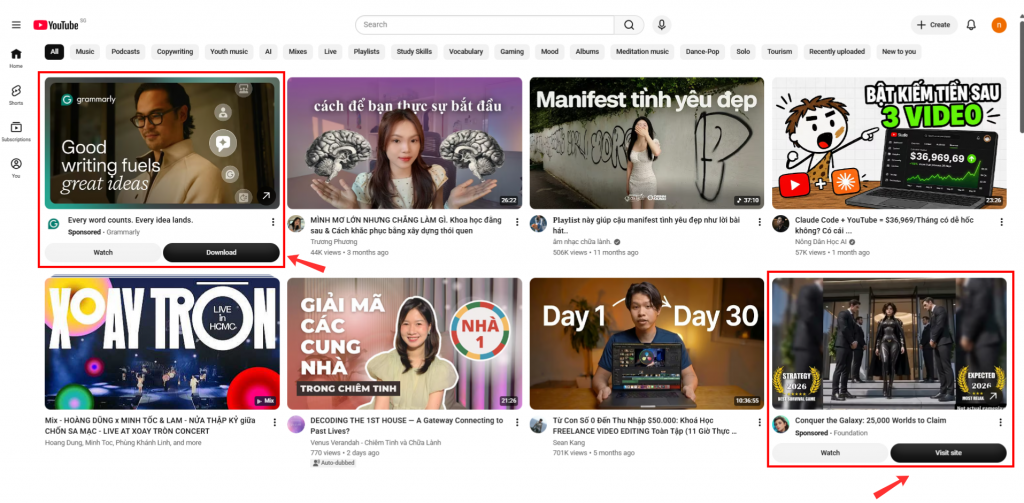Open more options for DECODING THE 1ST HOUSE
This screenshot has height=503, width=1024.
coord(517,422)
